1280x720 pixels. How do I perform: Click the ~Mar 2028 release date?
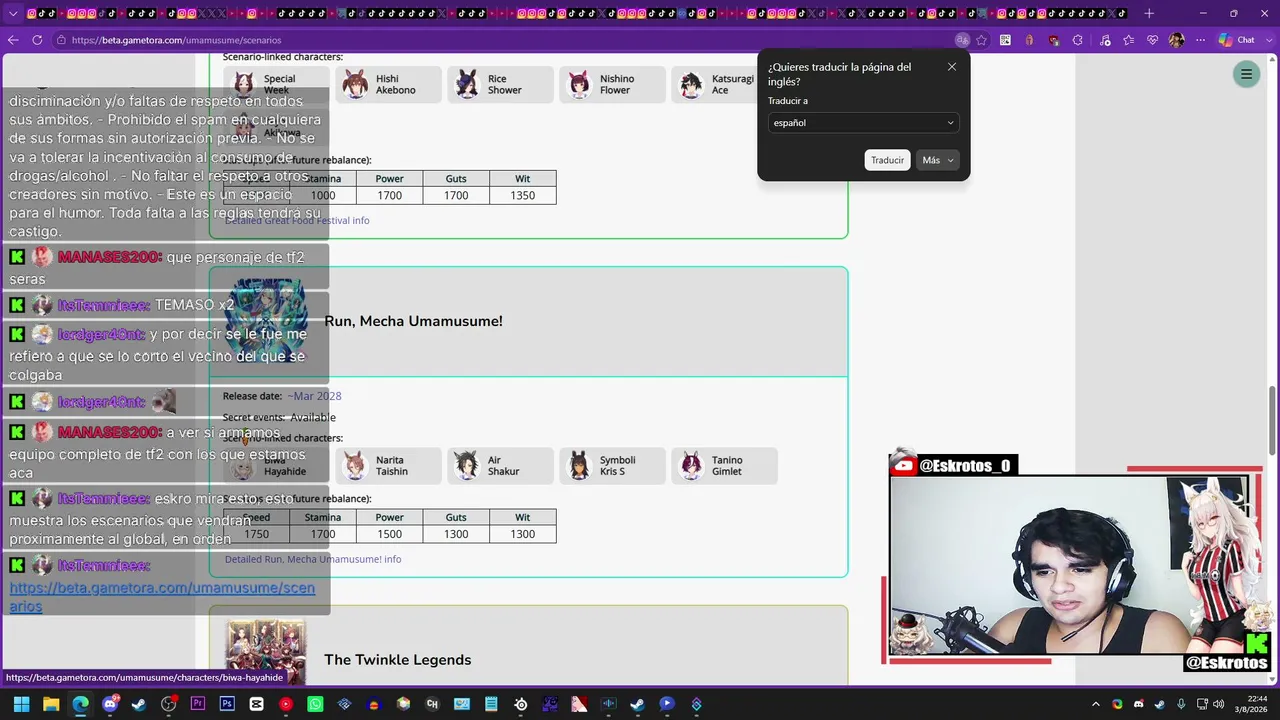(314, 396)
